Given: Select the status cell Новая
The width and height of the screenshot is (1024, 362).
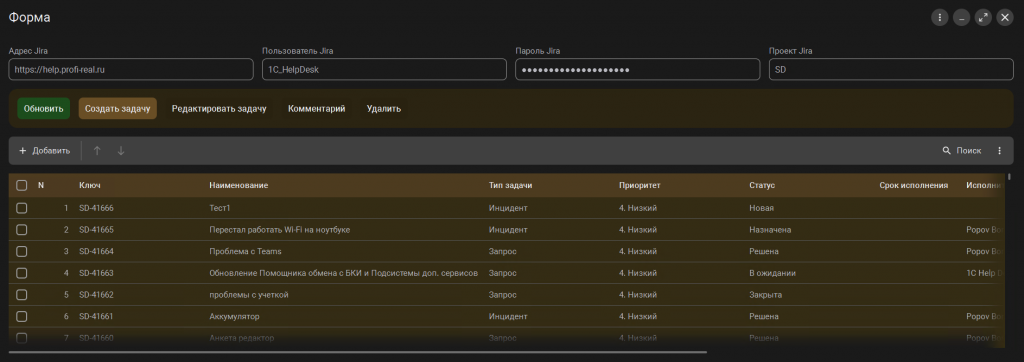Looking at the screenshot, I should pyautogui.click(x=761, y=208).
